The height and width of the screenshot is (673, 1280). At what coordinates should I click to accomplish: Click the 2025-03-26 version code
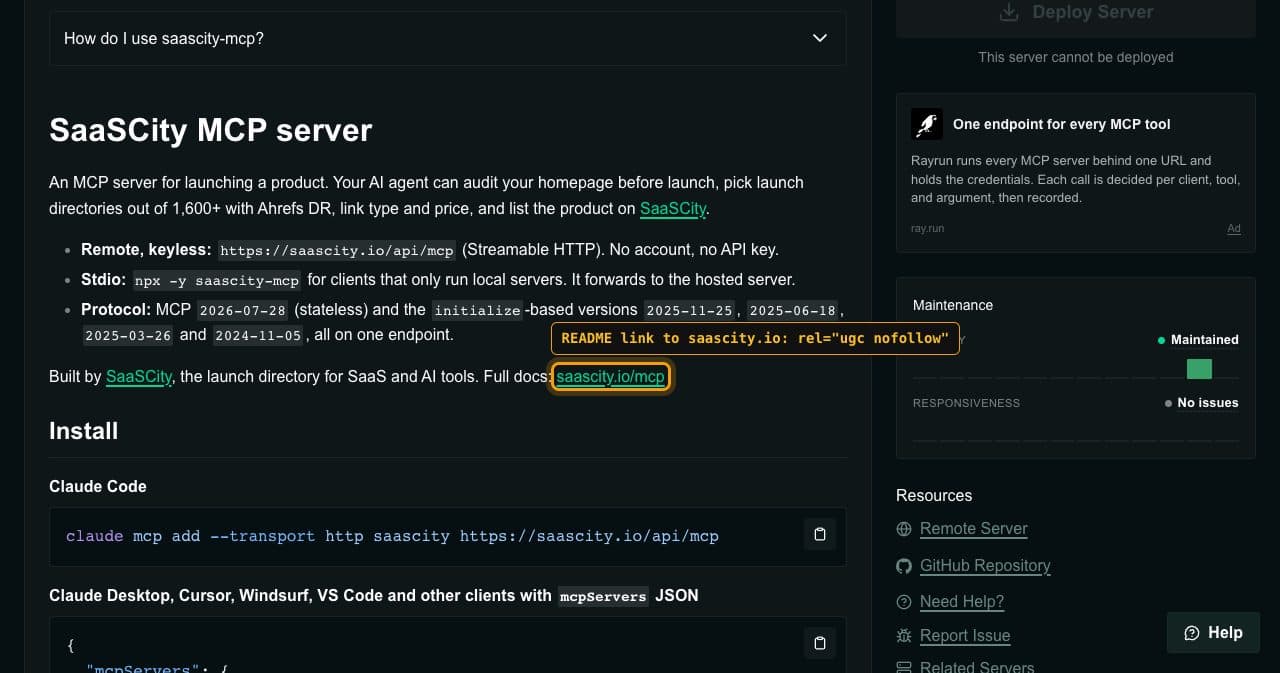(x=128, y=335)
